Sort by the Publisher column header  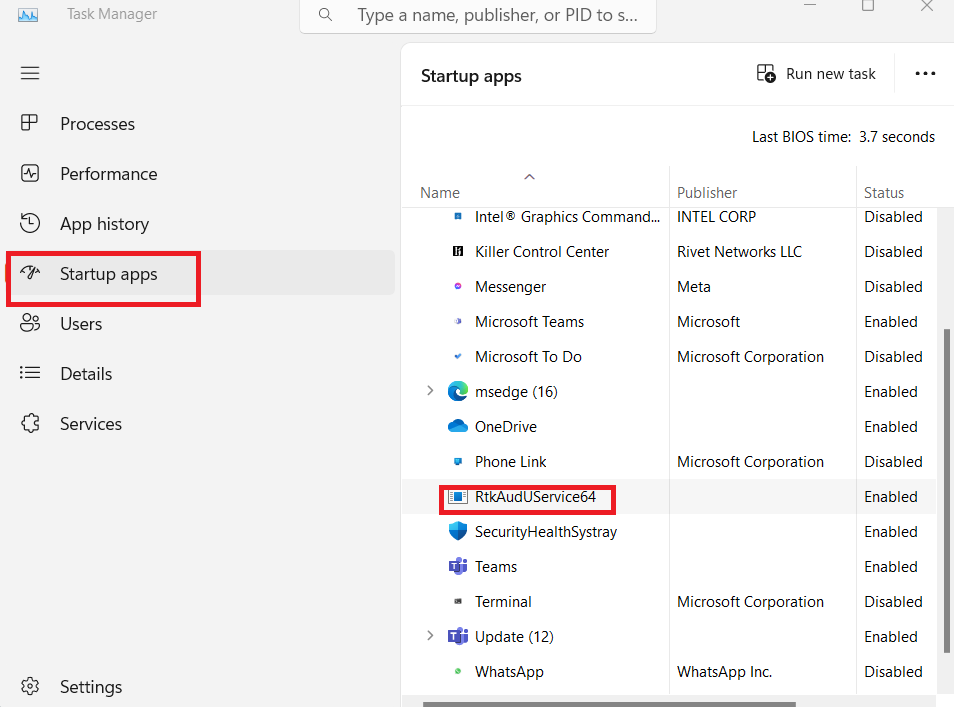[x=707, y=193]
